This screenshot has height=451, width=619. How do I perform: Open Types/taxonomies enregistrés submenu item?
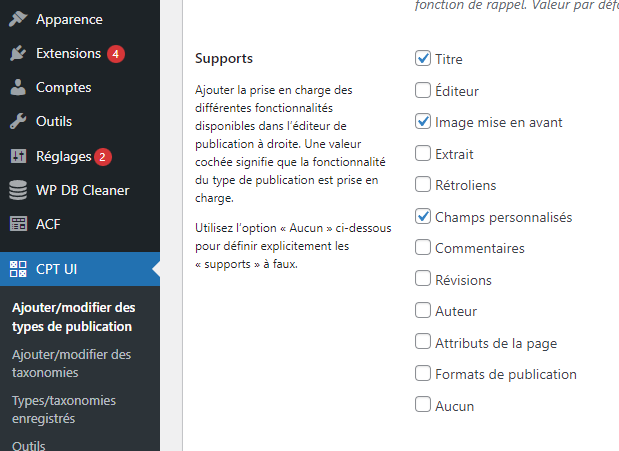[63, 409]
